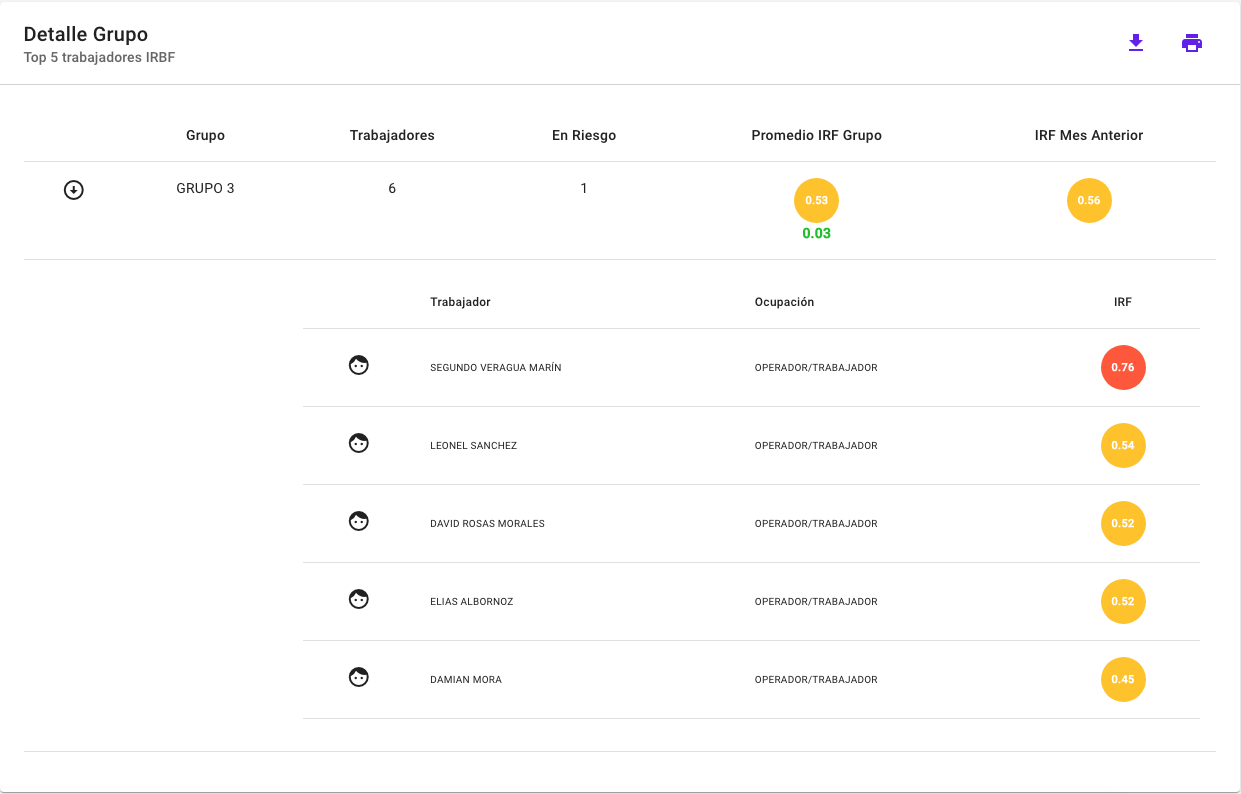The image size is (1241, 794).
Task: Click avatar icon for David Rosas Morales
Action: 359,522
